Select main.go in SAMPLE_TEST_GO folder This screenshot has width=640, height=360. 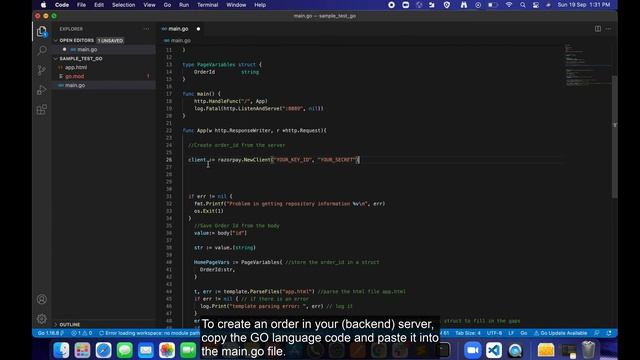(x=75, y=85)
